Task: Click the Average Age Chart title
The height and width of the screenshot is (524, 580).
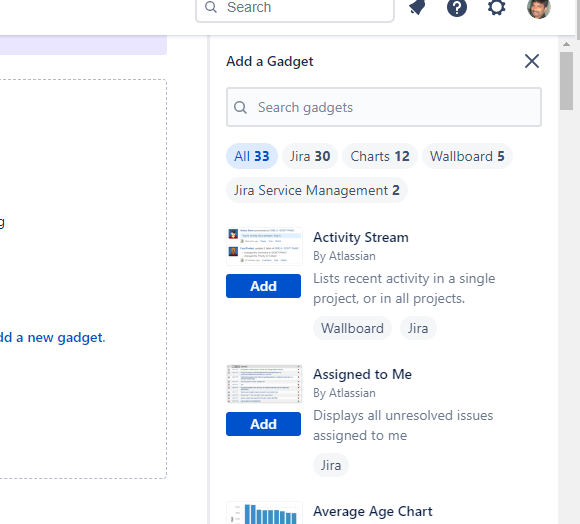Action: (x=372, y=511)
